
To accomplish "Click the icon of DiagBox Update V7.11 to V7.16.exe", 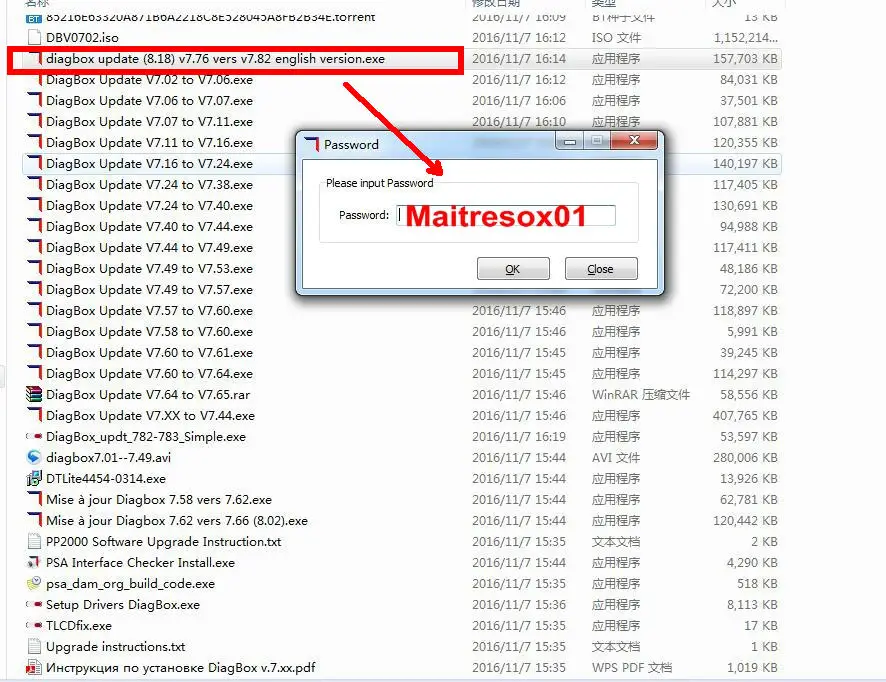I will pos(34,142).
